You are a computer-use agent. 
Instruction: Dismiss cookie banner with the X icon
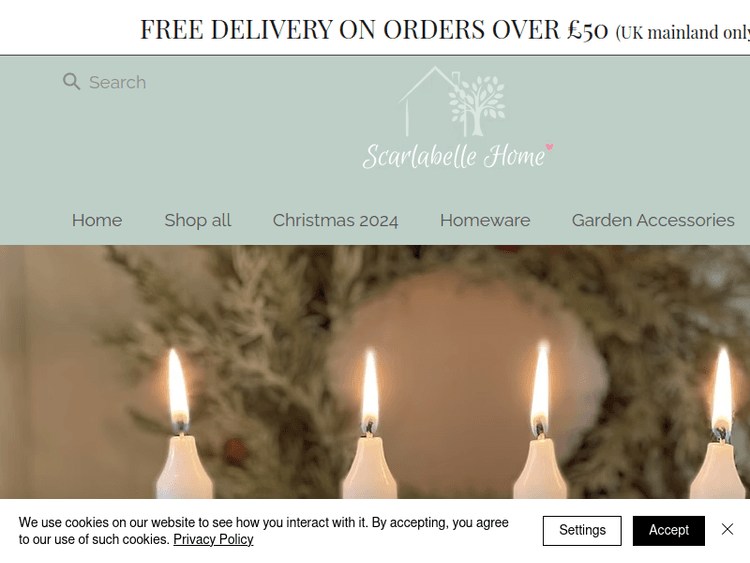[727, 529]
